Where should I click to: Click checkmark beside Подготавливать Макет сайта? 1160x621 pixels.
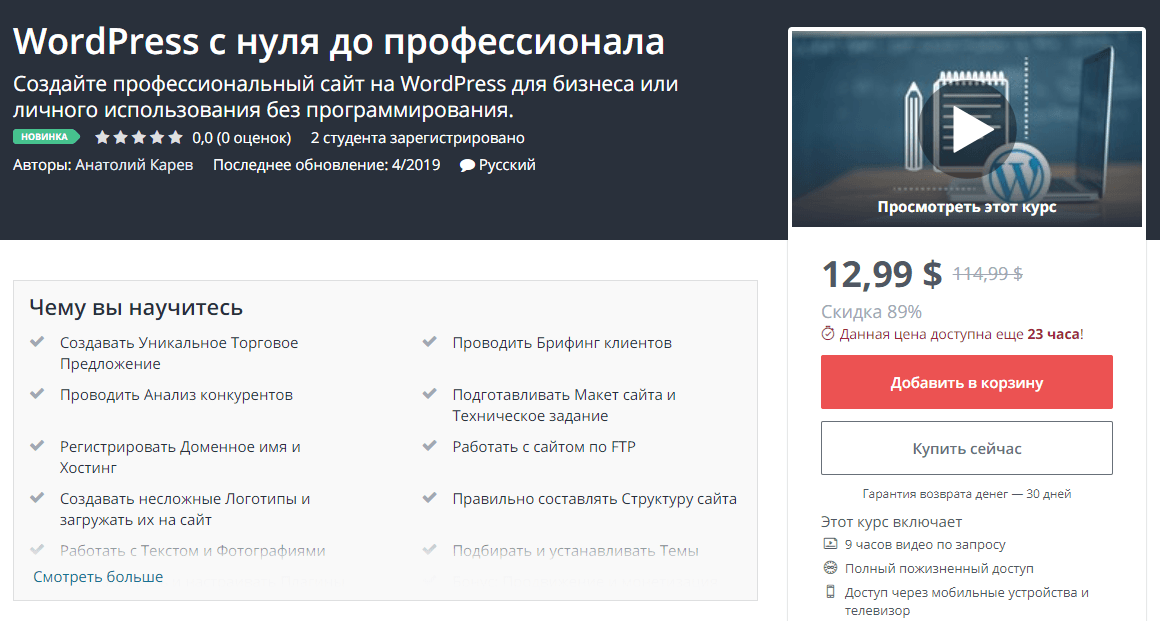429,394
